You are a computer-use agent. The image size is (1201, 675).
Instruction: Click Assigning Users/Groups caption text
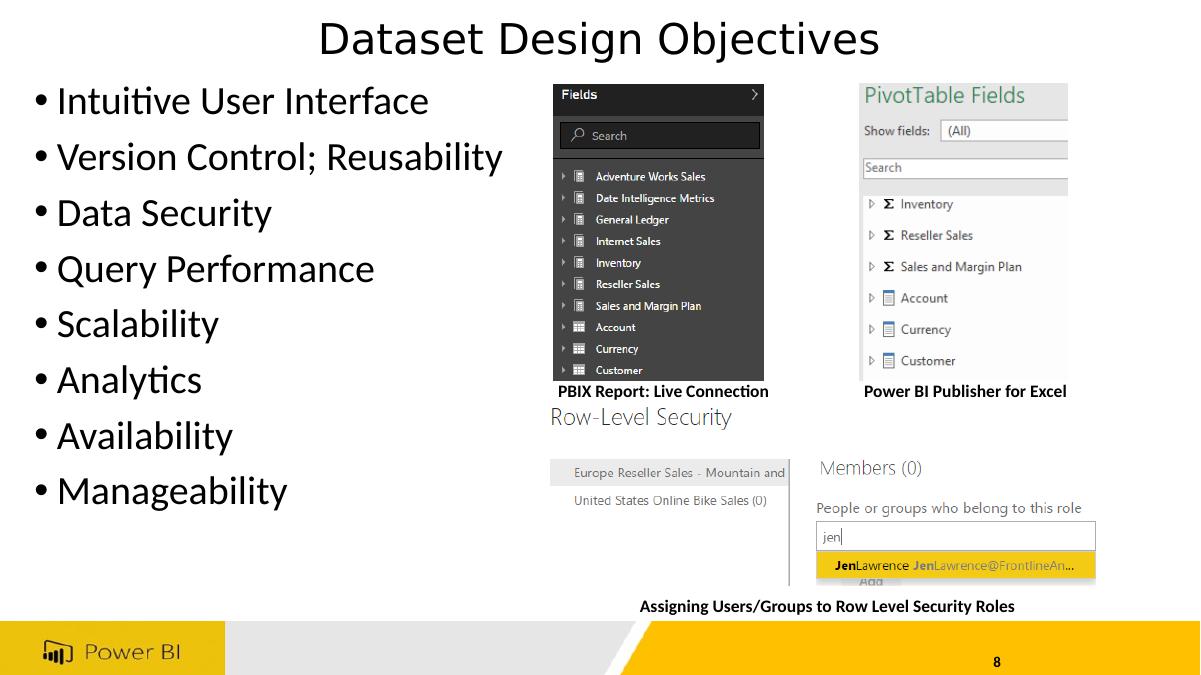[827, 606]
